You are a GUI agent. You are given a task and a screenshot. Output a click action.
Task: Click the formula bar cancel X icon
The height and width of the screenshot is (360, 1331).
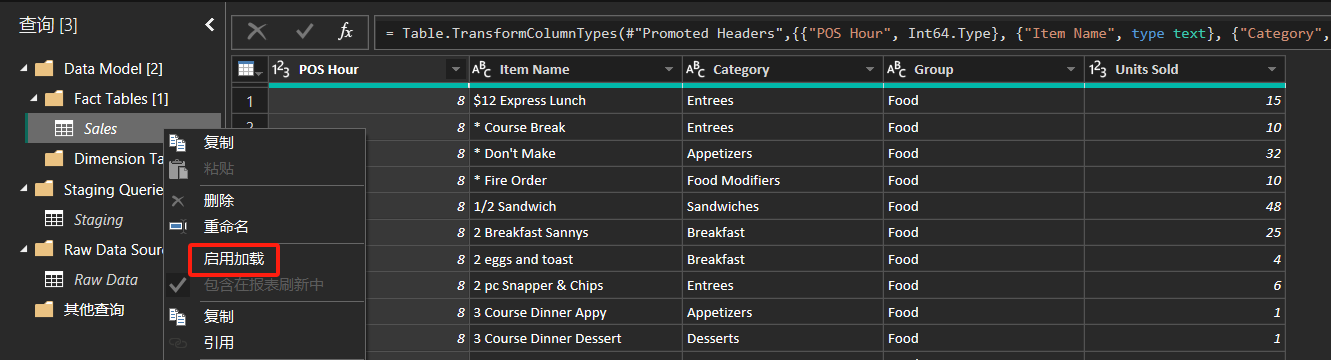[x=257, y=32]
